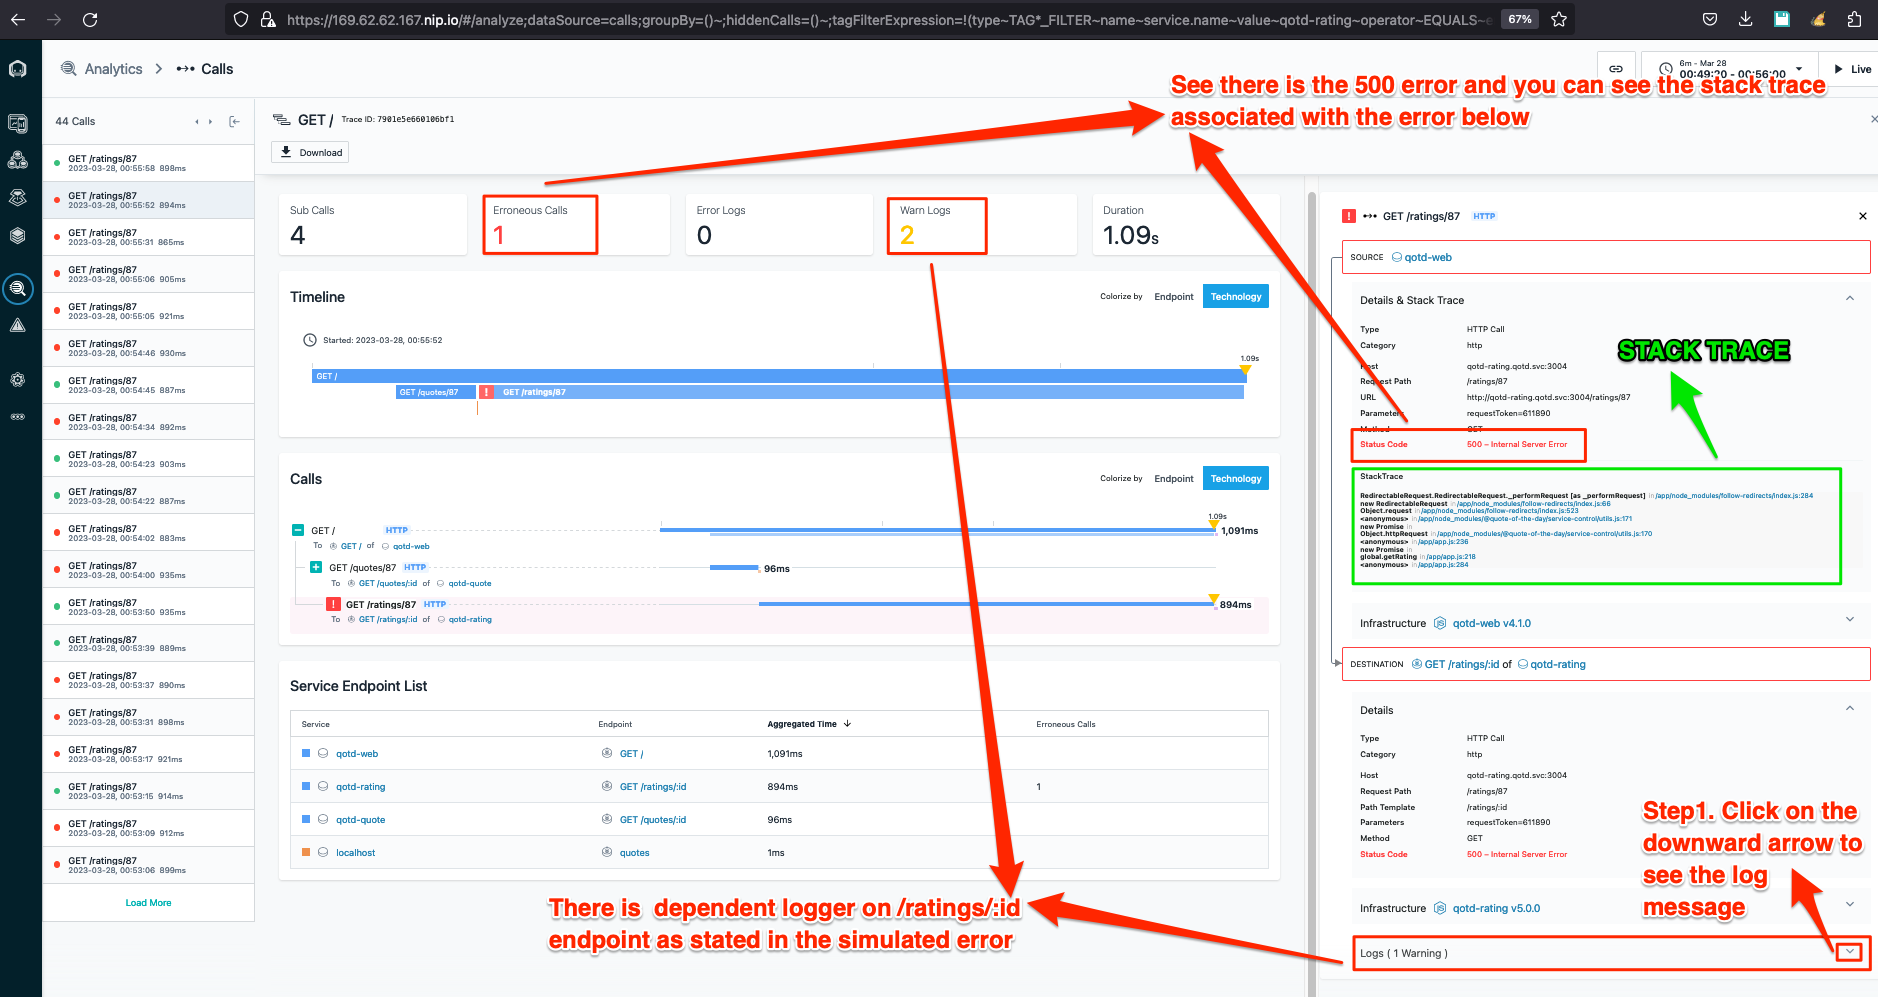Open the Applications sidebar icon
This screenshot has width=1878, height=997.
click(x=17, y=160)
